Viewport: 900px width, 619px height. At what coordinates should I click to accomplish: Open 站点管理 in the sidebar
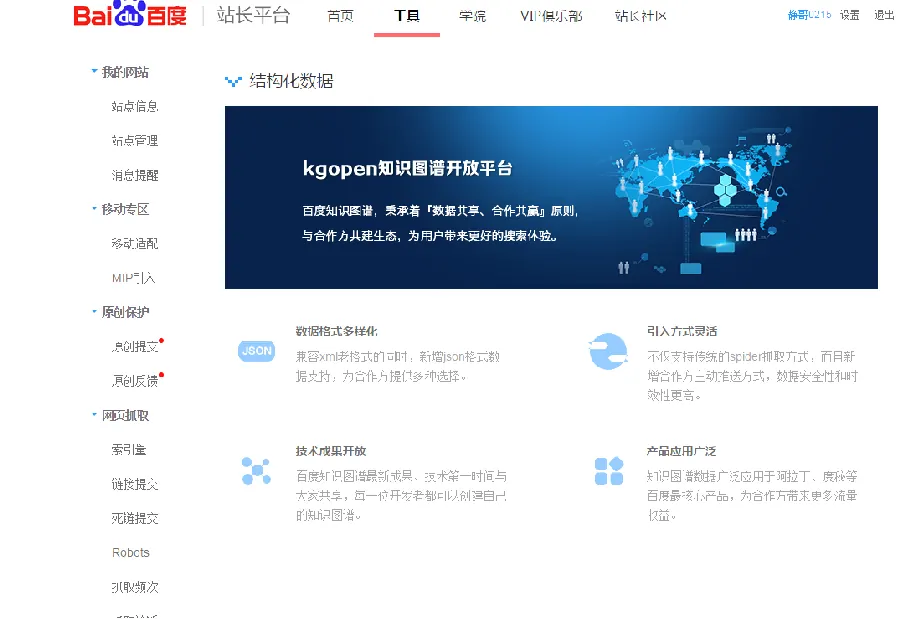pos(135,141)
